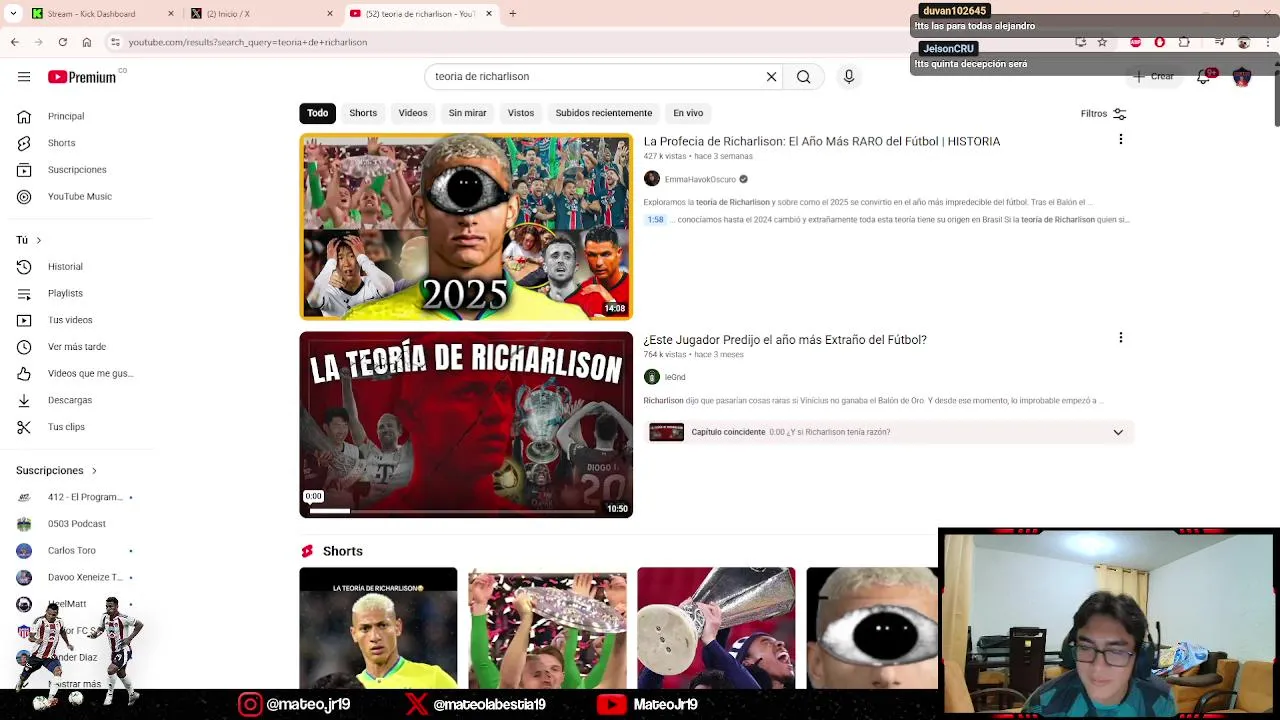Select the Vistos filter chip
The width and height of the screenshot is (1280, 720).
pyautogui.click(x=521, y=113)
